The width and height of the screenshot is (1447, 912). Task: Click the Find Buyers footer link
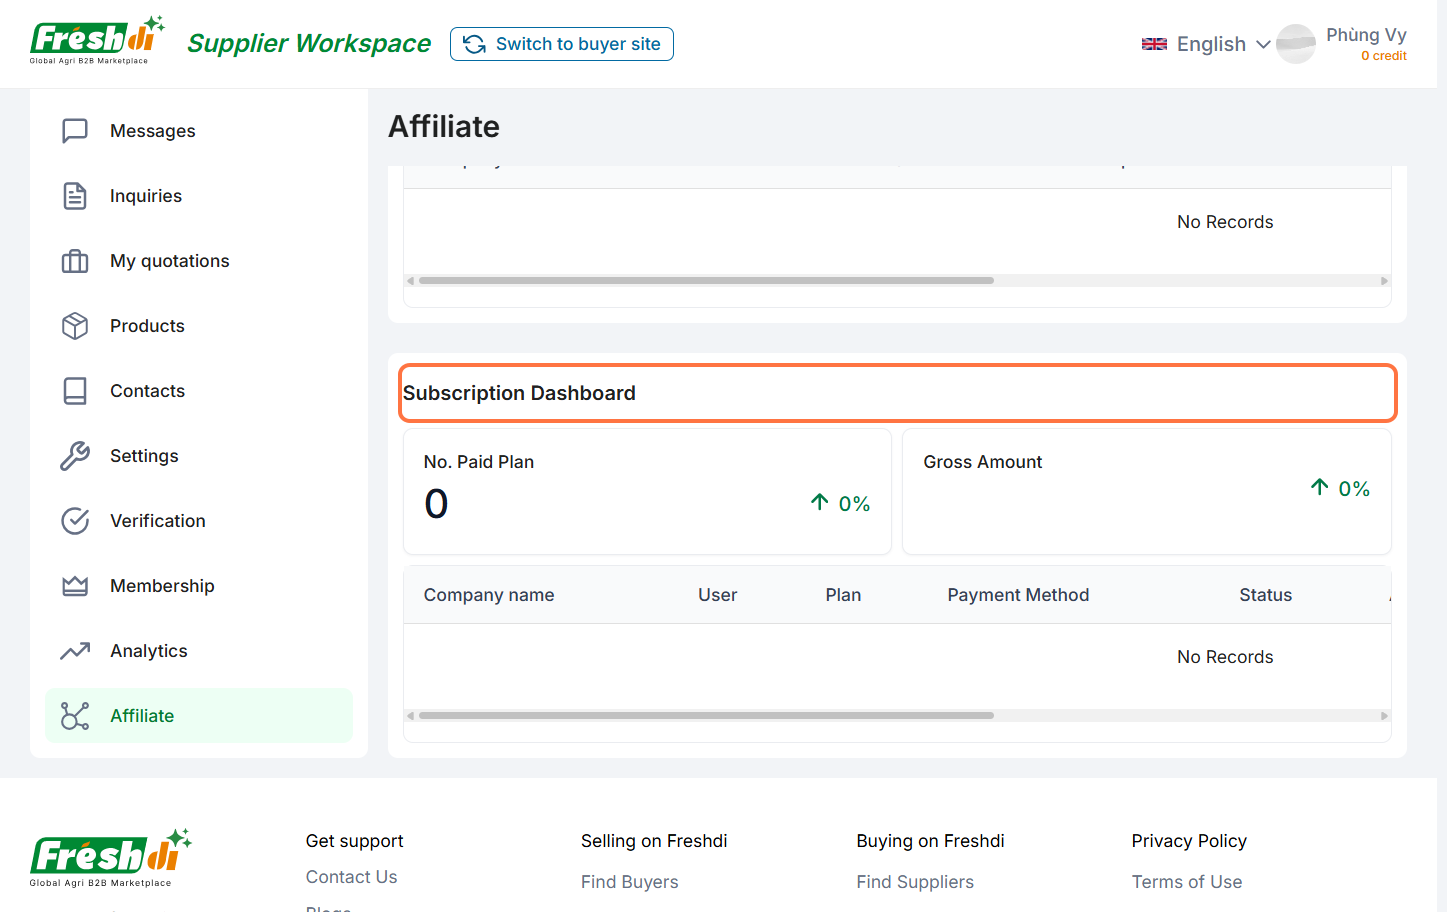point(629,882)
